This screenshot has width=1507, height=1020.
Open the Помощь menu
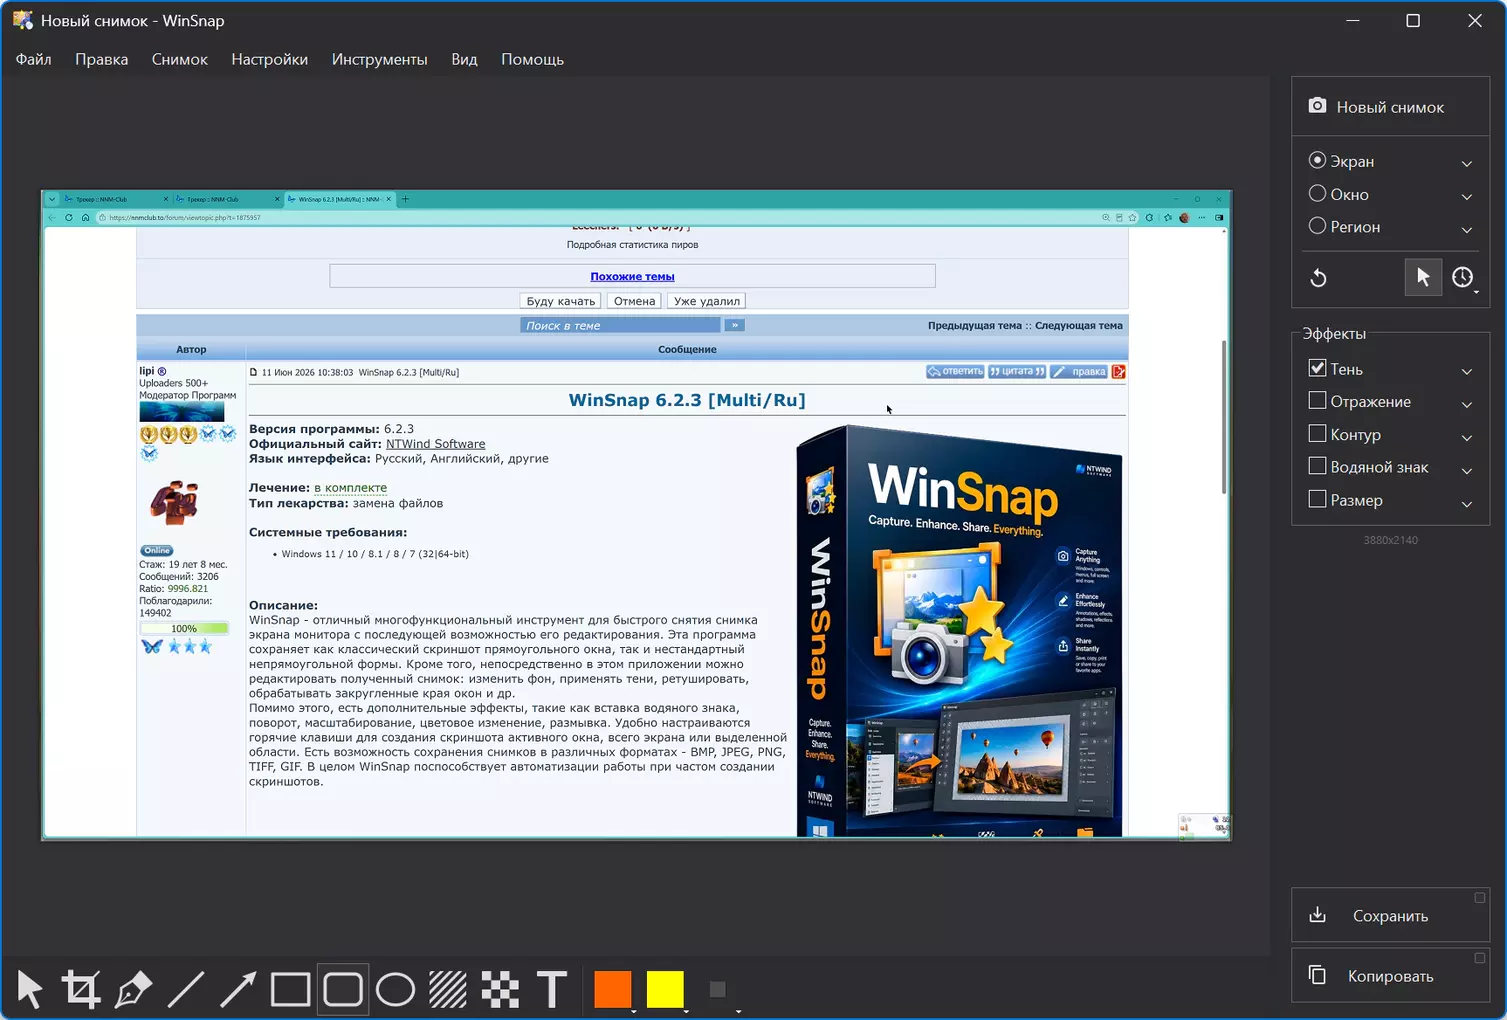pyautogui.click(x=533, y=59)
